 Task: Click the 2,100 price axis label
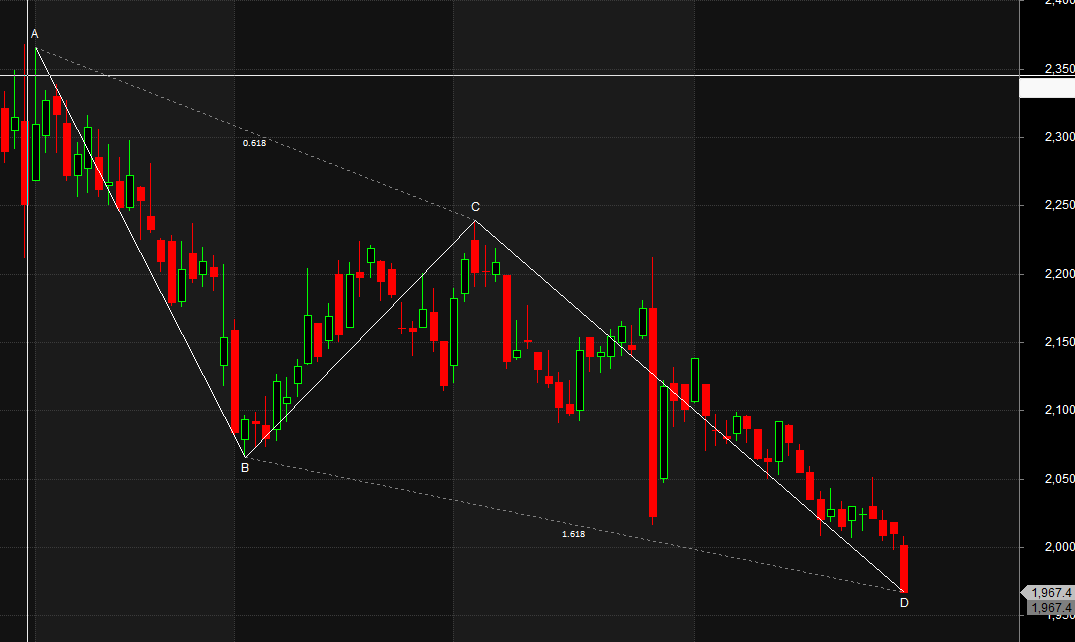point(1059,410)
